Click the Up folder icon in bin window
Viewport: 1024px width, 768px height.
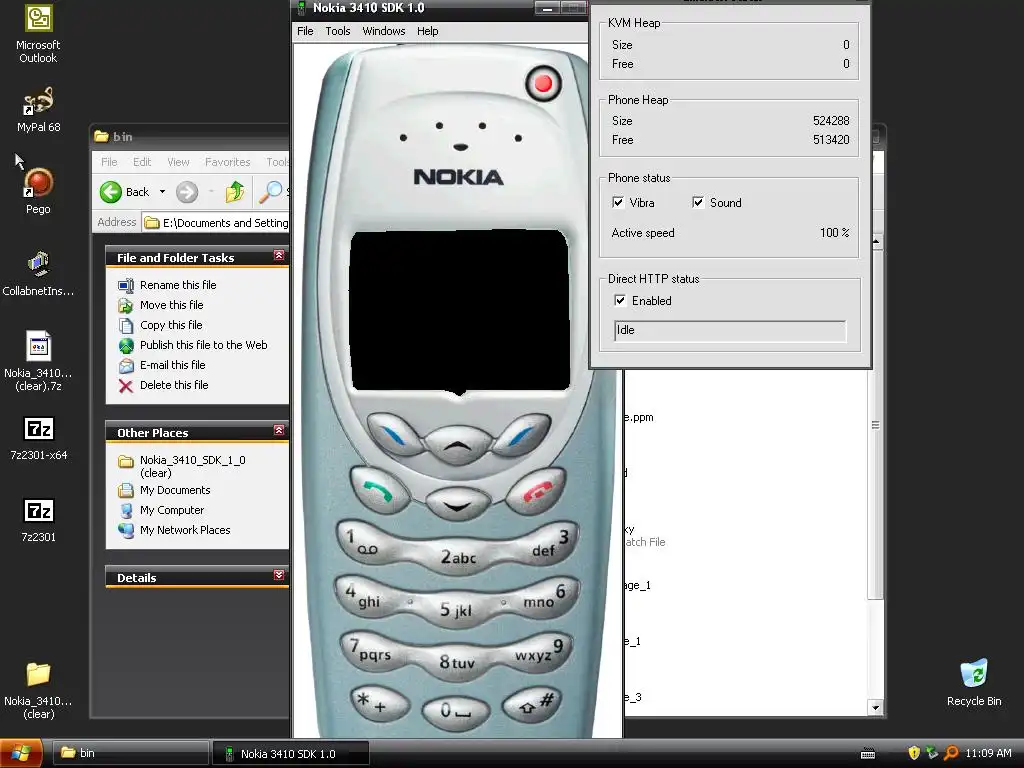234,191
